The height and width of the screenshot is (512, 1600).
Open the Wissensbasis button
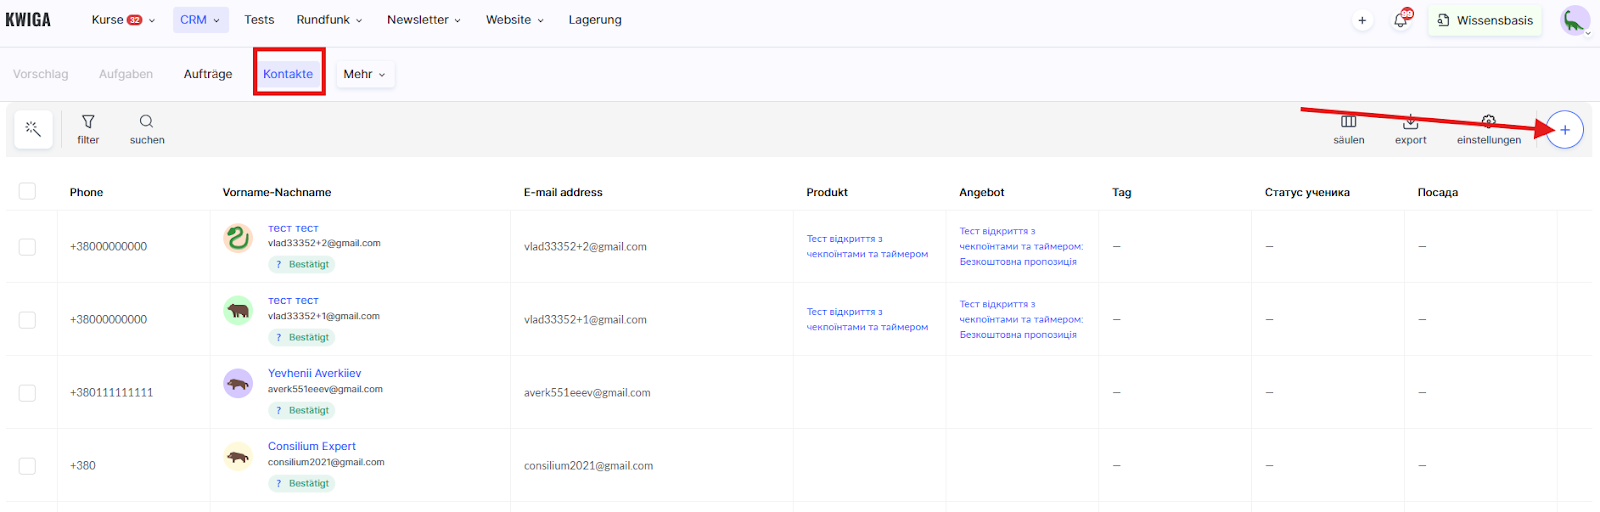coord(1484,20)
